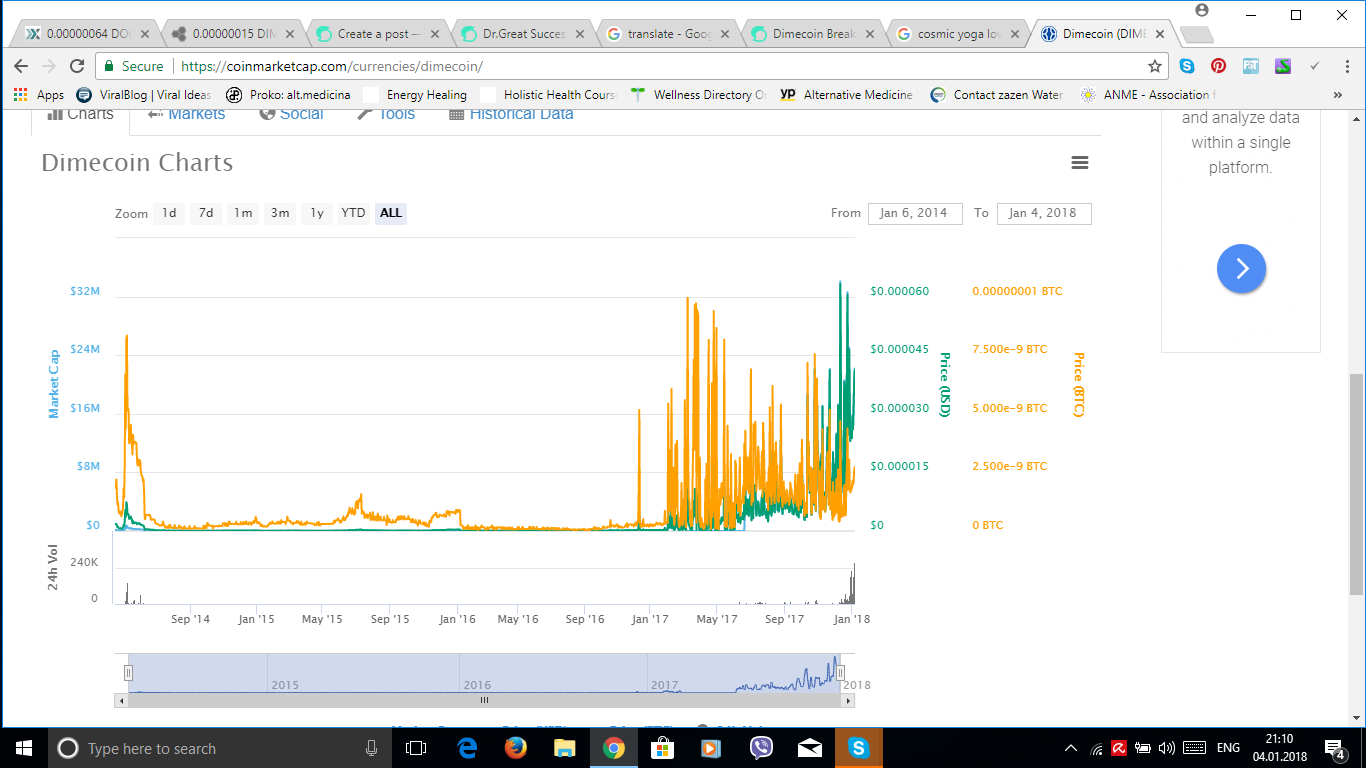Viewport: 1366px width, 768px height.
Task: Open Energy Healing bookmark
Action: coord(416,95)
